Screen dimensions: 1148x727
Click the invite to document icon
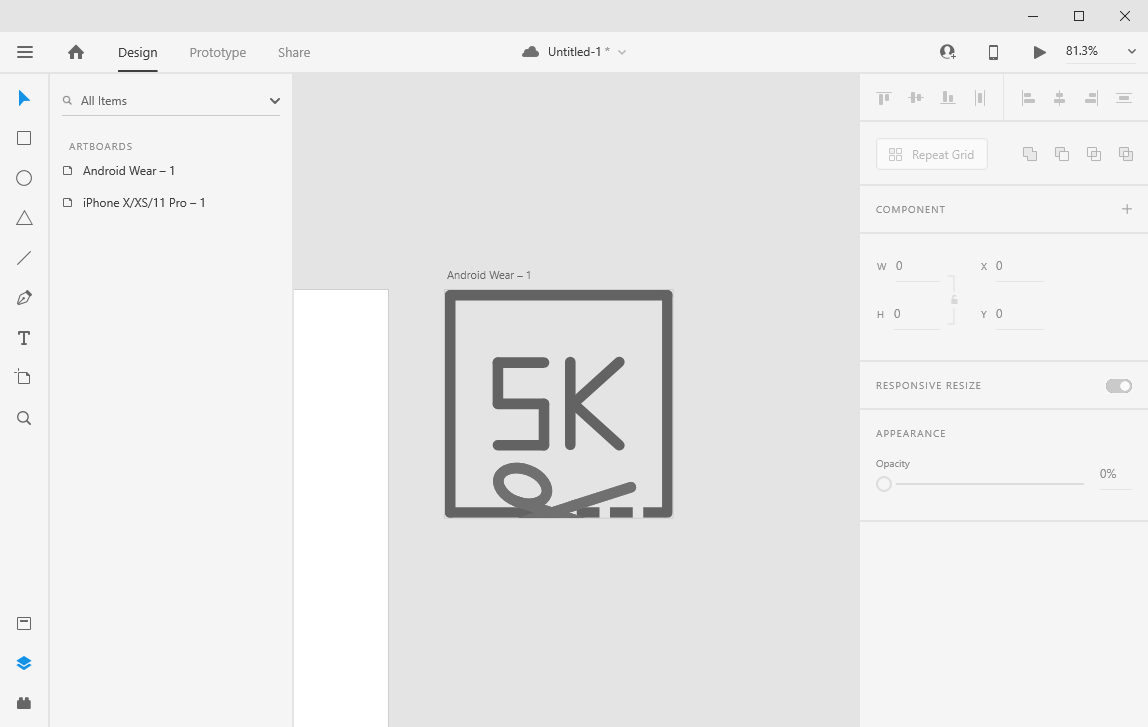(x=947, y=52)
